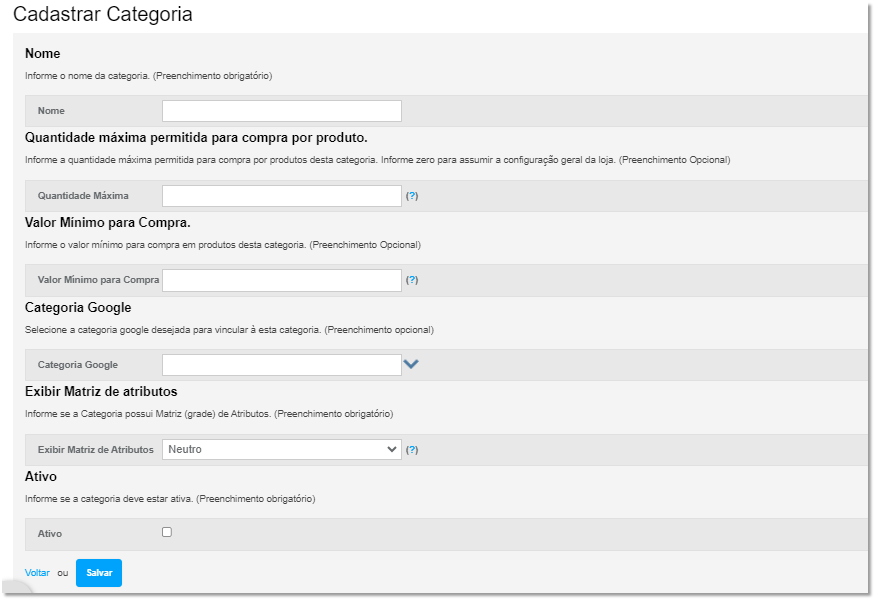875x600 pixels.
Task: Open help tooltip for Valor Mínimo para Compra
Action: point(412,280)
